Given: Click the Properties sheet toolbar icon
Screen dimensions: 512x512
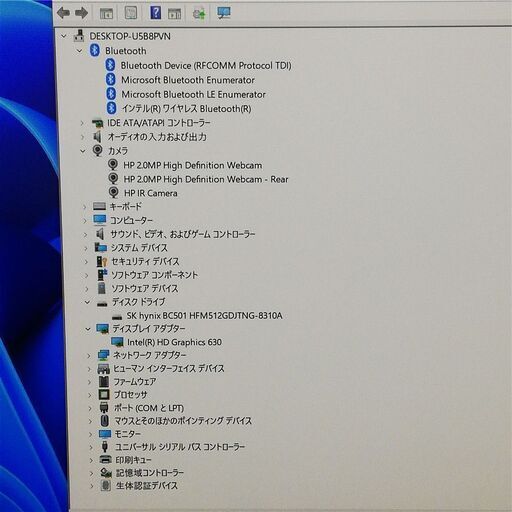Looking at the screenshot, I should coord(131,13).
